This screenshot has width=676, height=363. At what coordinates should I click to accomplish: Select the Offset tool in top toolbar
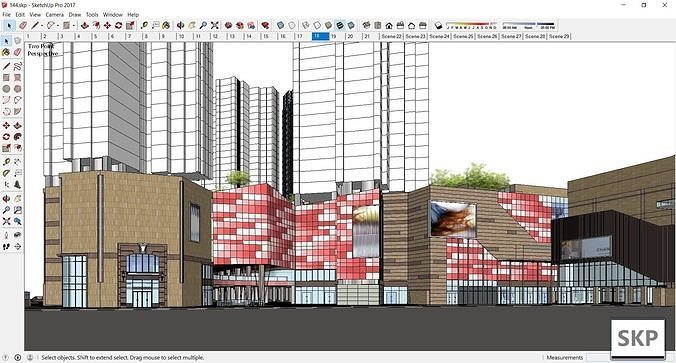(96, 25)
